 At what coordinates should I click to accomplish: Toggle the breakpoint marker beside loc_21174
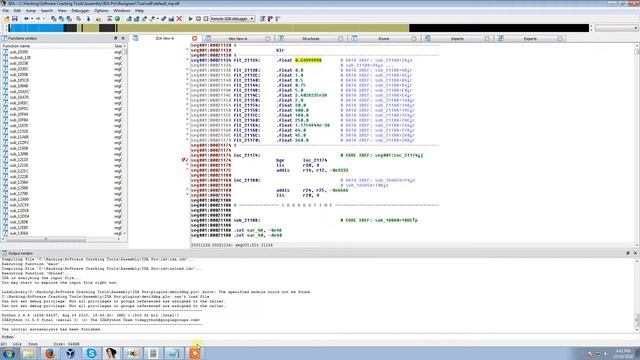[184, 160]
